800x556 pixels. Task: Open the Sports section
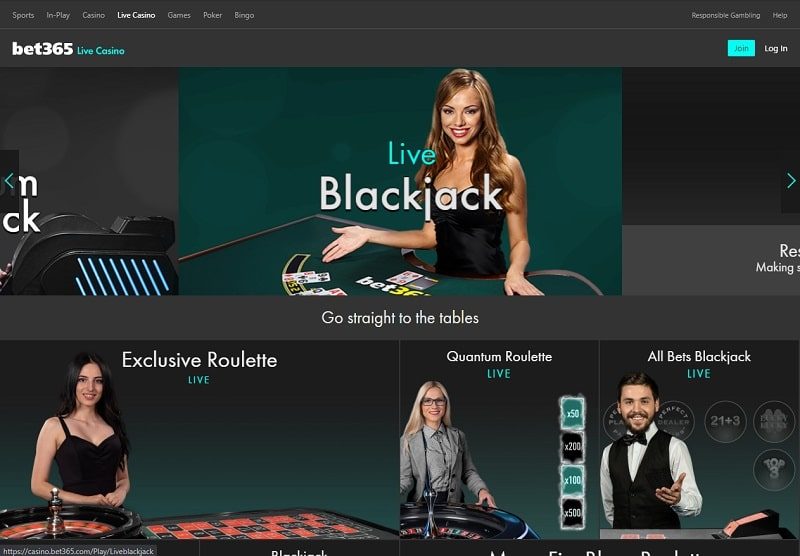tap(23, 15)
